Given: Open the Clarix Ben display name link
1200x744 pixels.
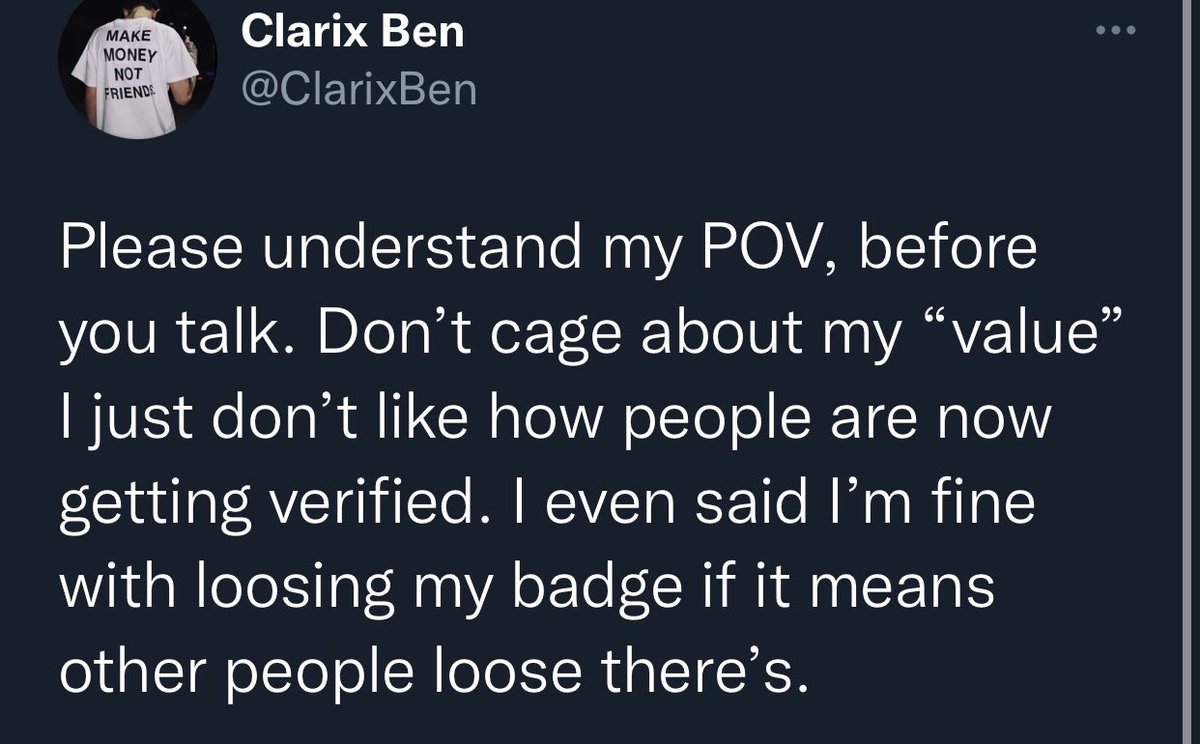Looking at the screenshot, I should pyautogui.click(x=353, y=32).
